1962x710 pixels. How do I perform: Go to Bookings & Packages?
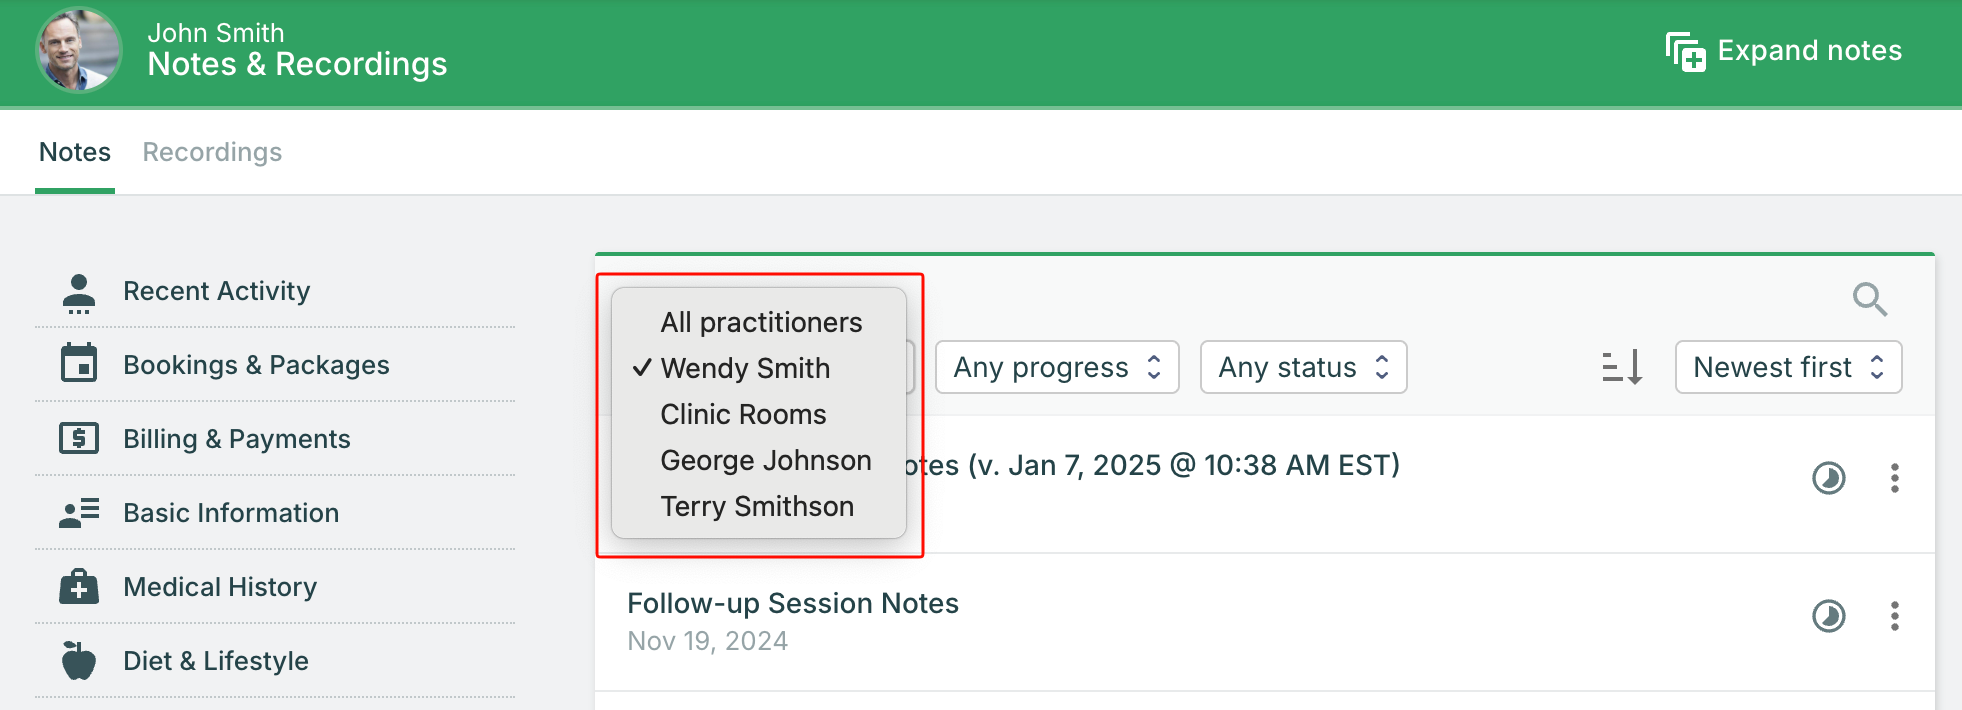tap(256, 365)
